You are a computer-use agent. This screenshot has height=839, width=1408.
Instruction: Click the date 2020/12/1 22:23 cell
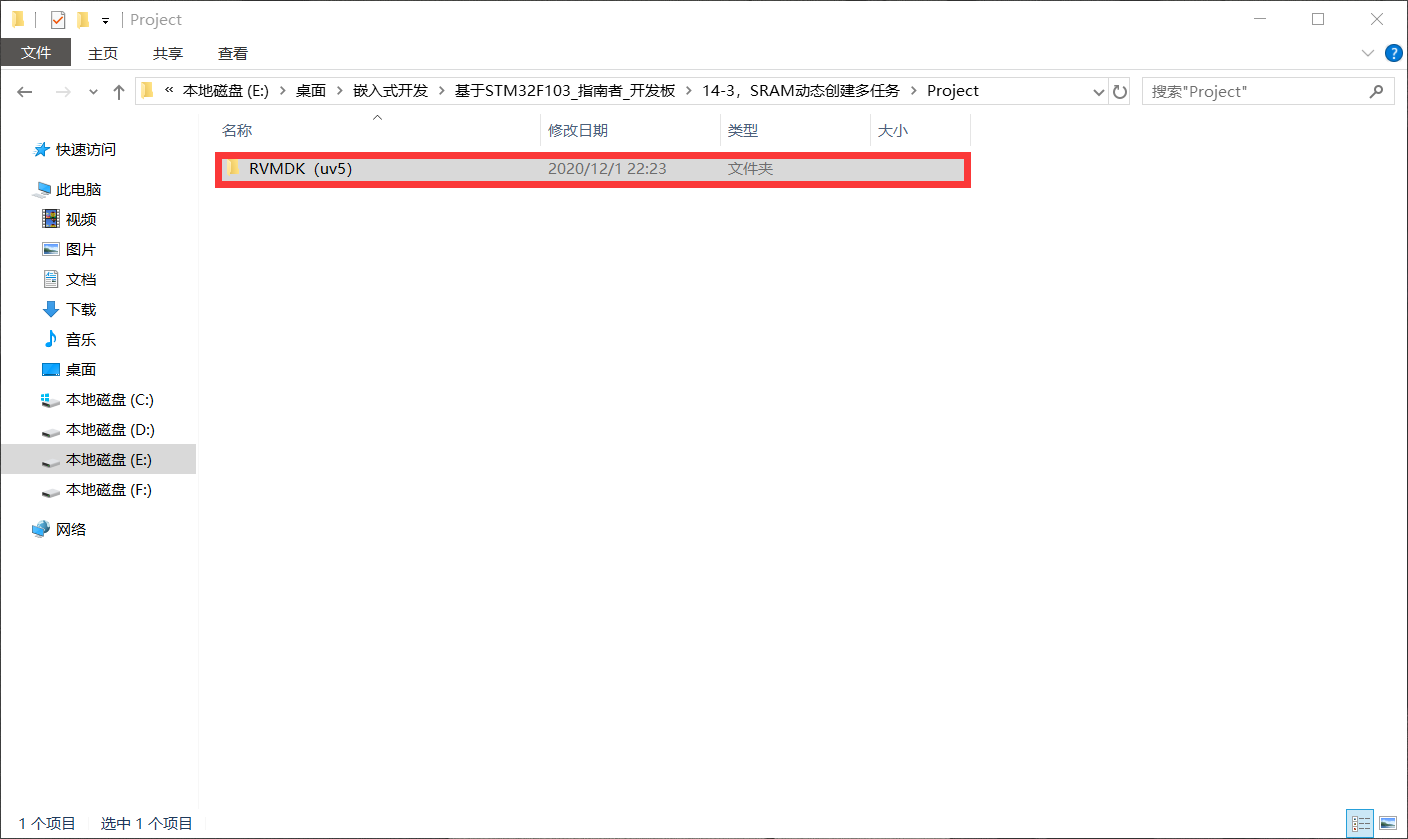coord(607,170)
